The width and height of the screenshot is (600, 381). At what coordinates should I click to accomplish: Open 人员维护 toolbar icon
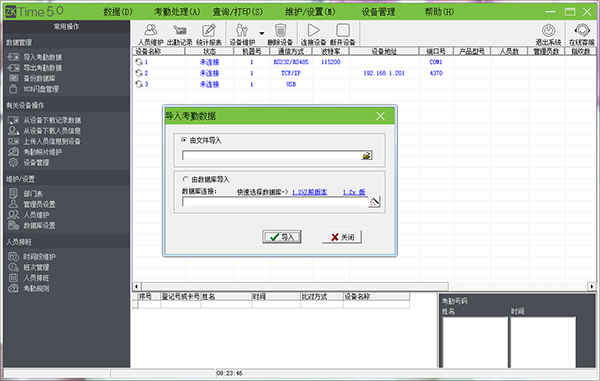pyautogui.click(x=151, y=34)
